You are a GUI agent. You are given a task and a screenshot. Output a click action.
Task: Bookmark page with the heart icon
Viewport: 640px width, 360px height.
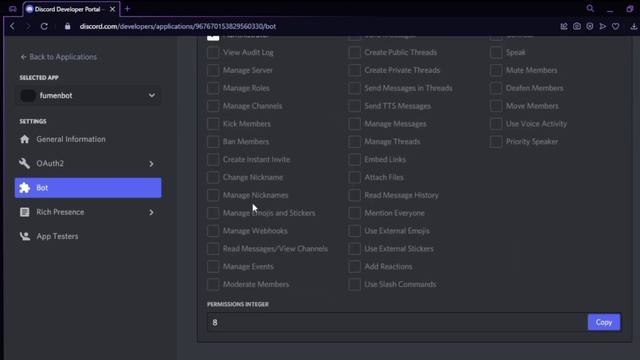[x=616, y=26]
